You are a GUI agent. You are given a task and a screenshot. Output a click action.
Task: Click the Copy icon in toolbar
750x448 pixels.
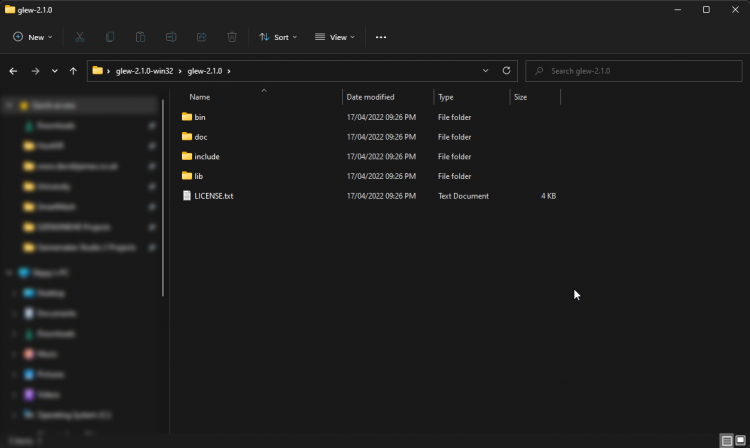click(110, 37)
